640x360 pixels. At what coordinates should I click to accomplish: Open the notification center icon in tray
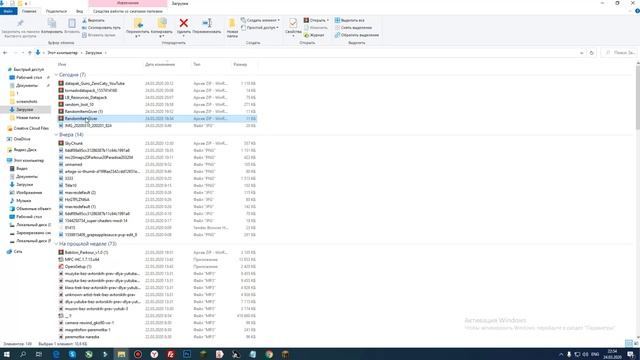pos(631,354)
